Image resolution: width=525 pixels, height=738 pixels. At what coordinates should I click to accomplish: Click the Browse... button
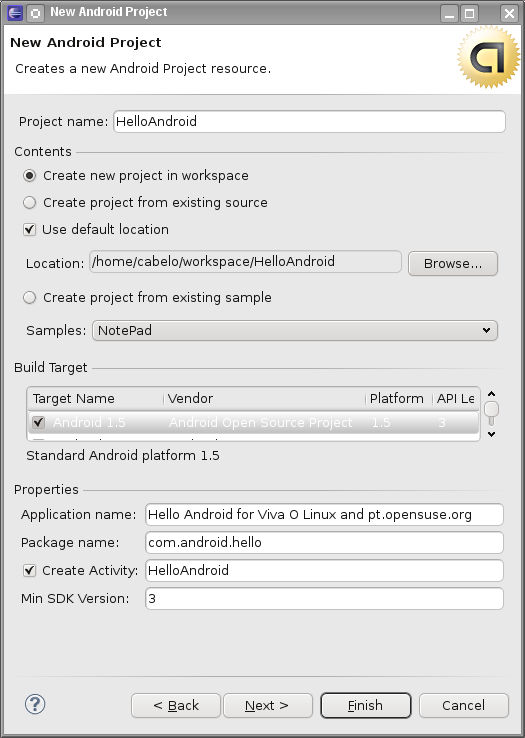coord(453,264)
